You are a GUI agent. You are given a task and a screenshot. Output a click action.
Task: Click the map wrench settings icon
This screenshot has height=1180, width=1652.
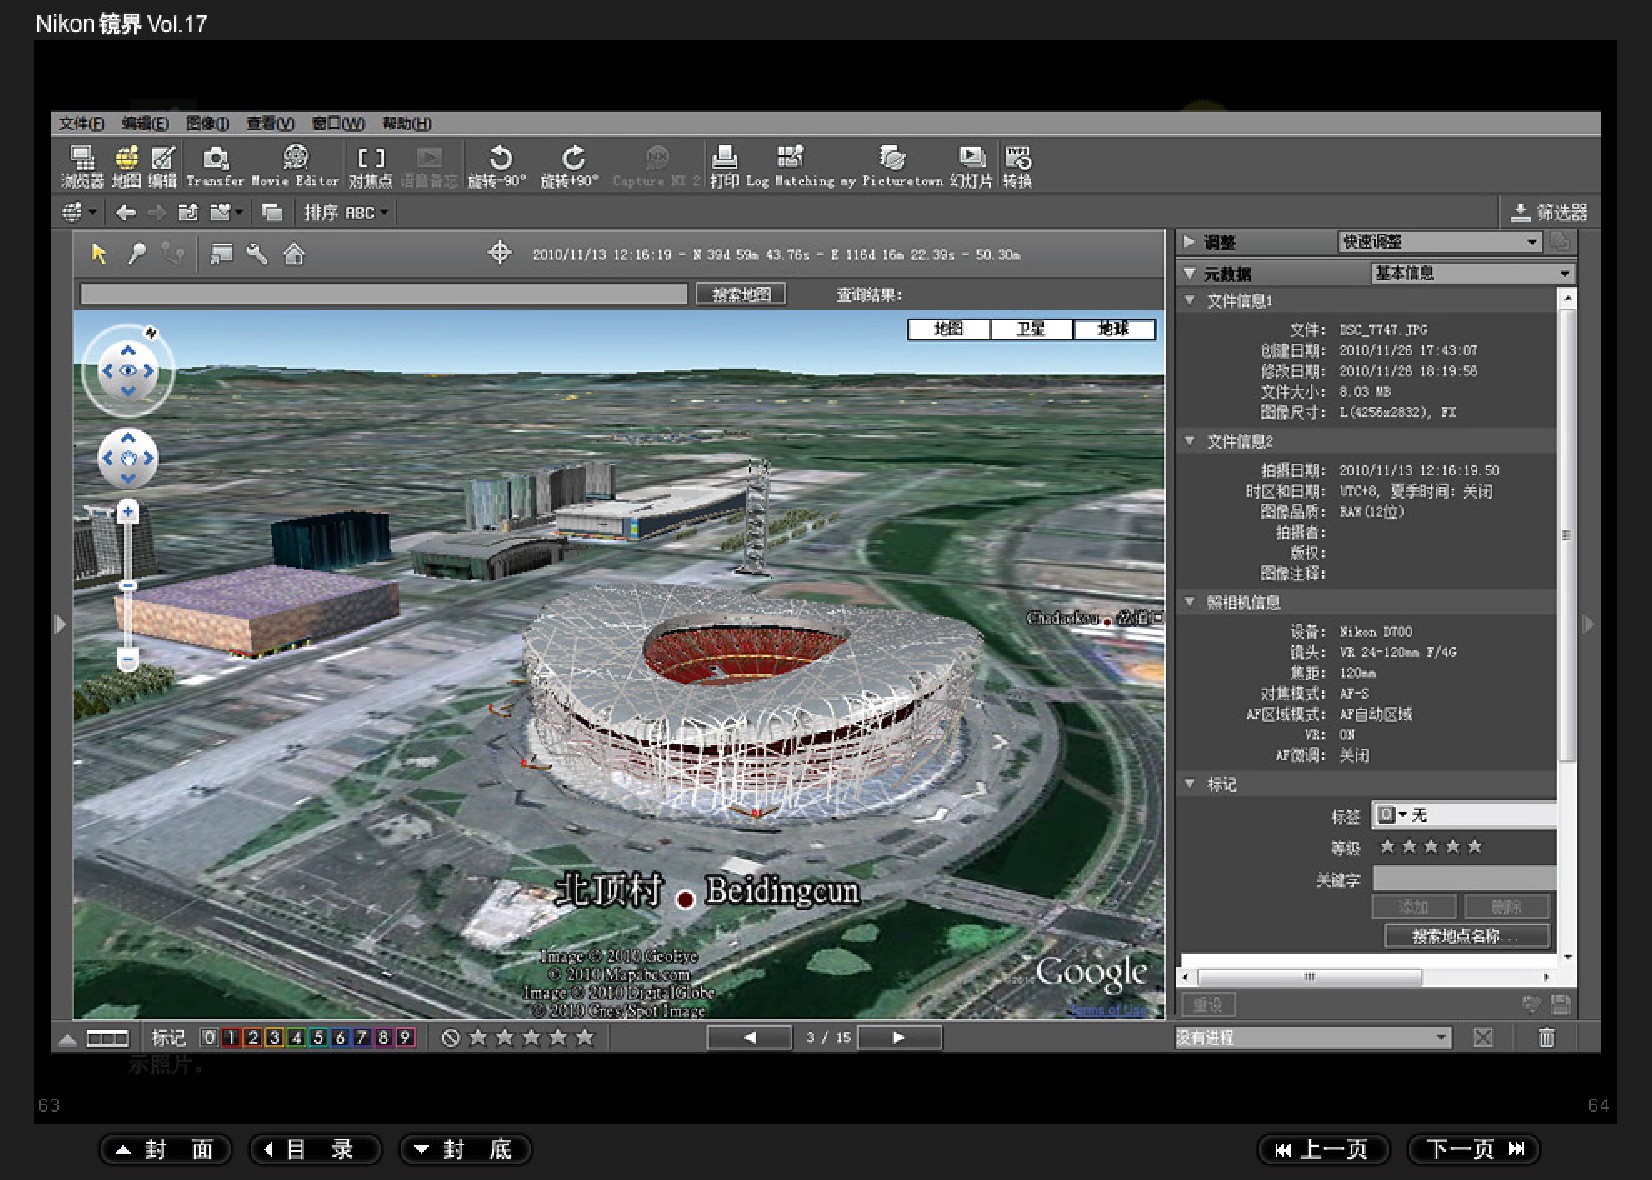257,254
